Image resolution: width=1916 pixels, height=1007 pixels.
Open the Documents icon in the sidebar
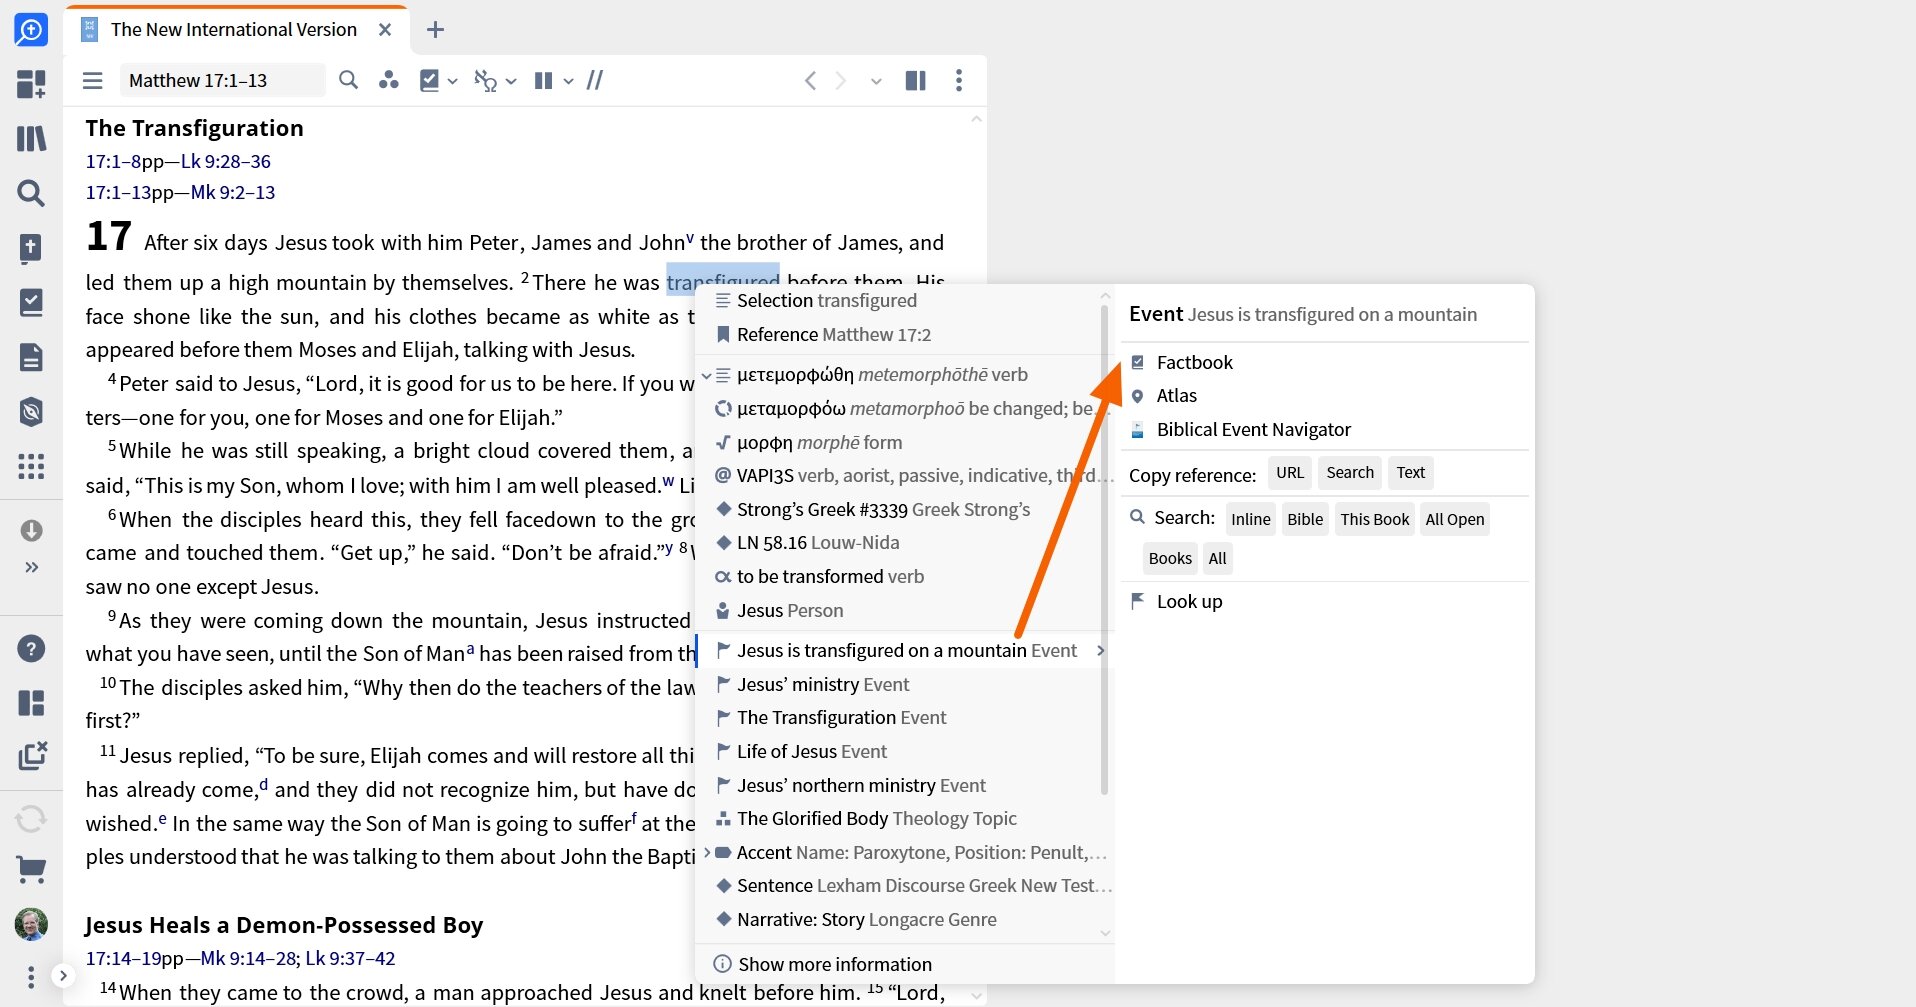point(31,357)
